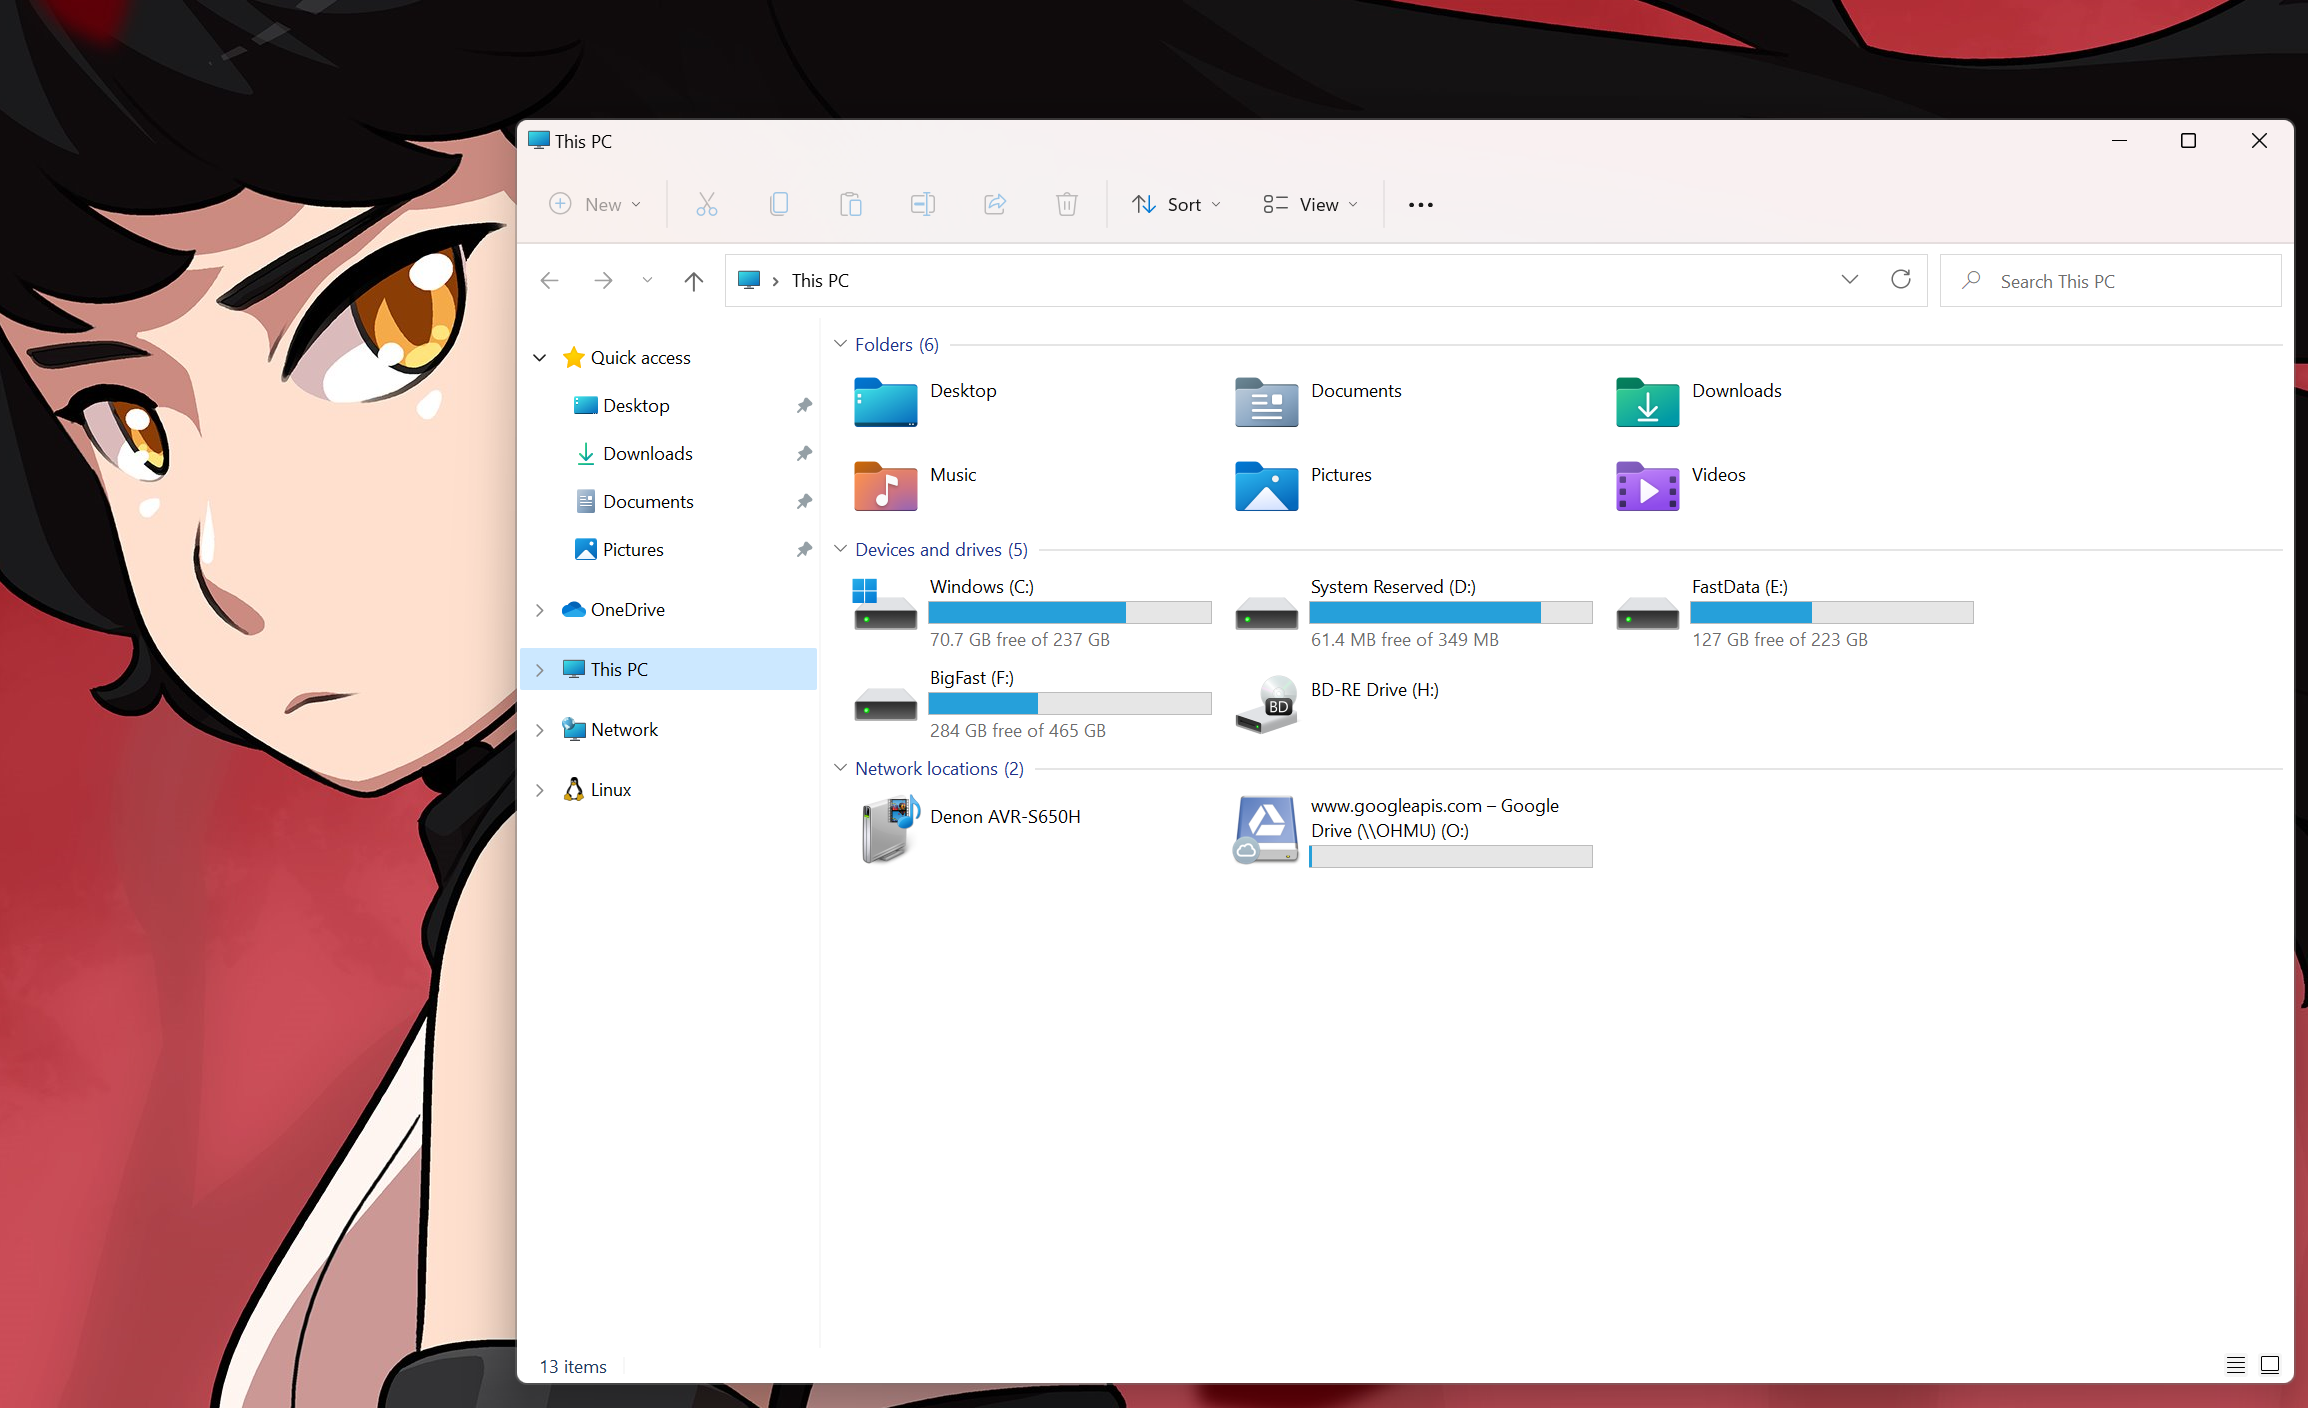Unpin Pictures via its pin icon

pos(804,549)
